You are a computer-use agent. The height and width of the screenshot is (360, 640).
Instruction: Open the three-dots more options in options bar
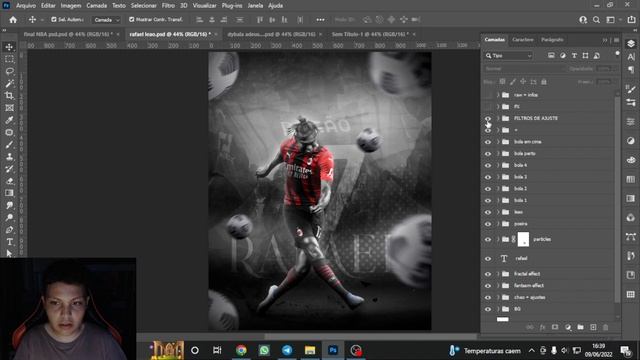pyautogui.click(x=320, y=20)
